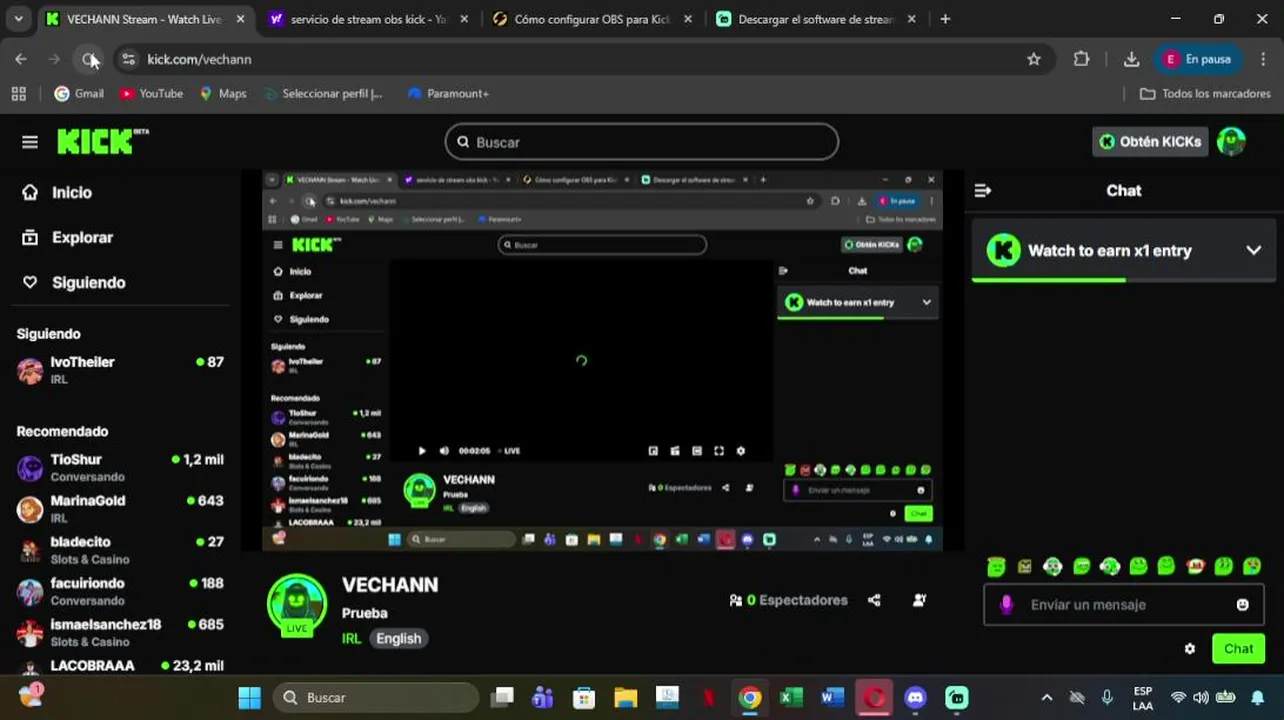Focus the Kick Buscar search field

pyautogui.click(x=641, y=142)
